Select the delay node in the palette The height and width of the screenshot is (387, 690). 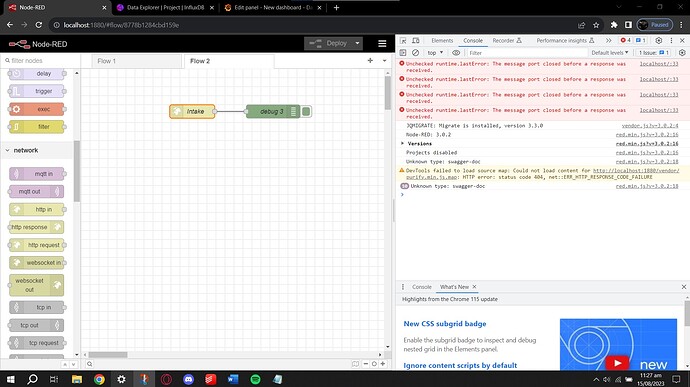pos(37,74)
